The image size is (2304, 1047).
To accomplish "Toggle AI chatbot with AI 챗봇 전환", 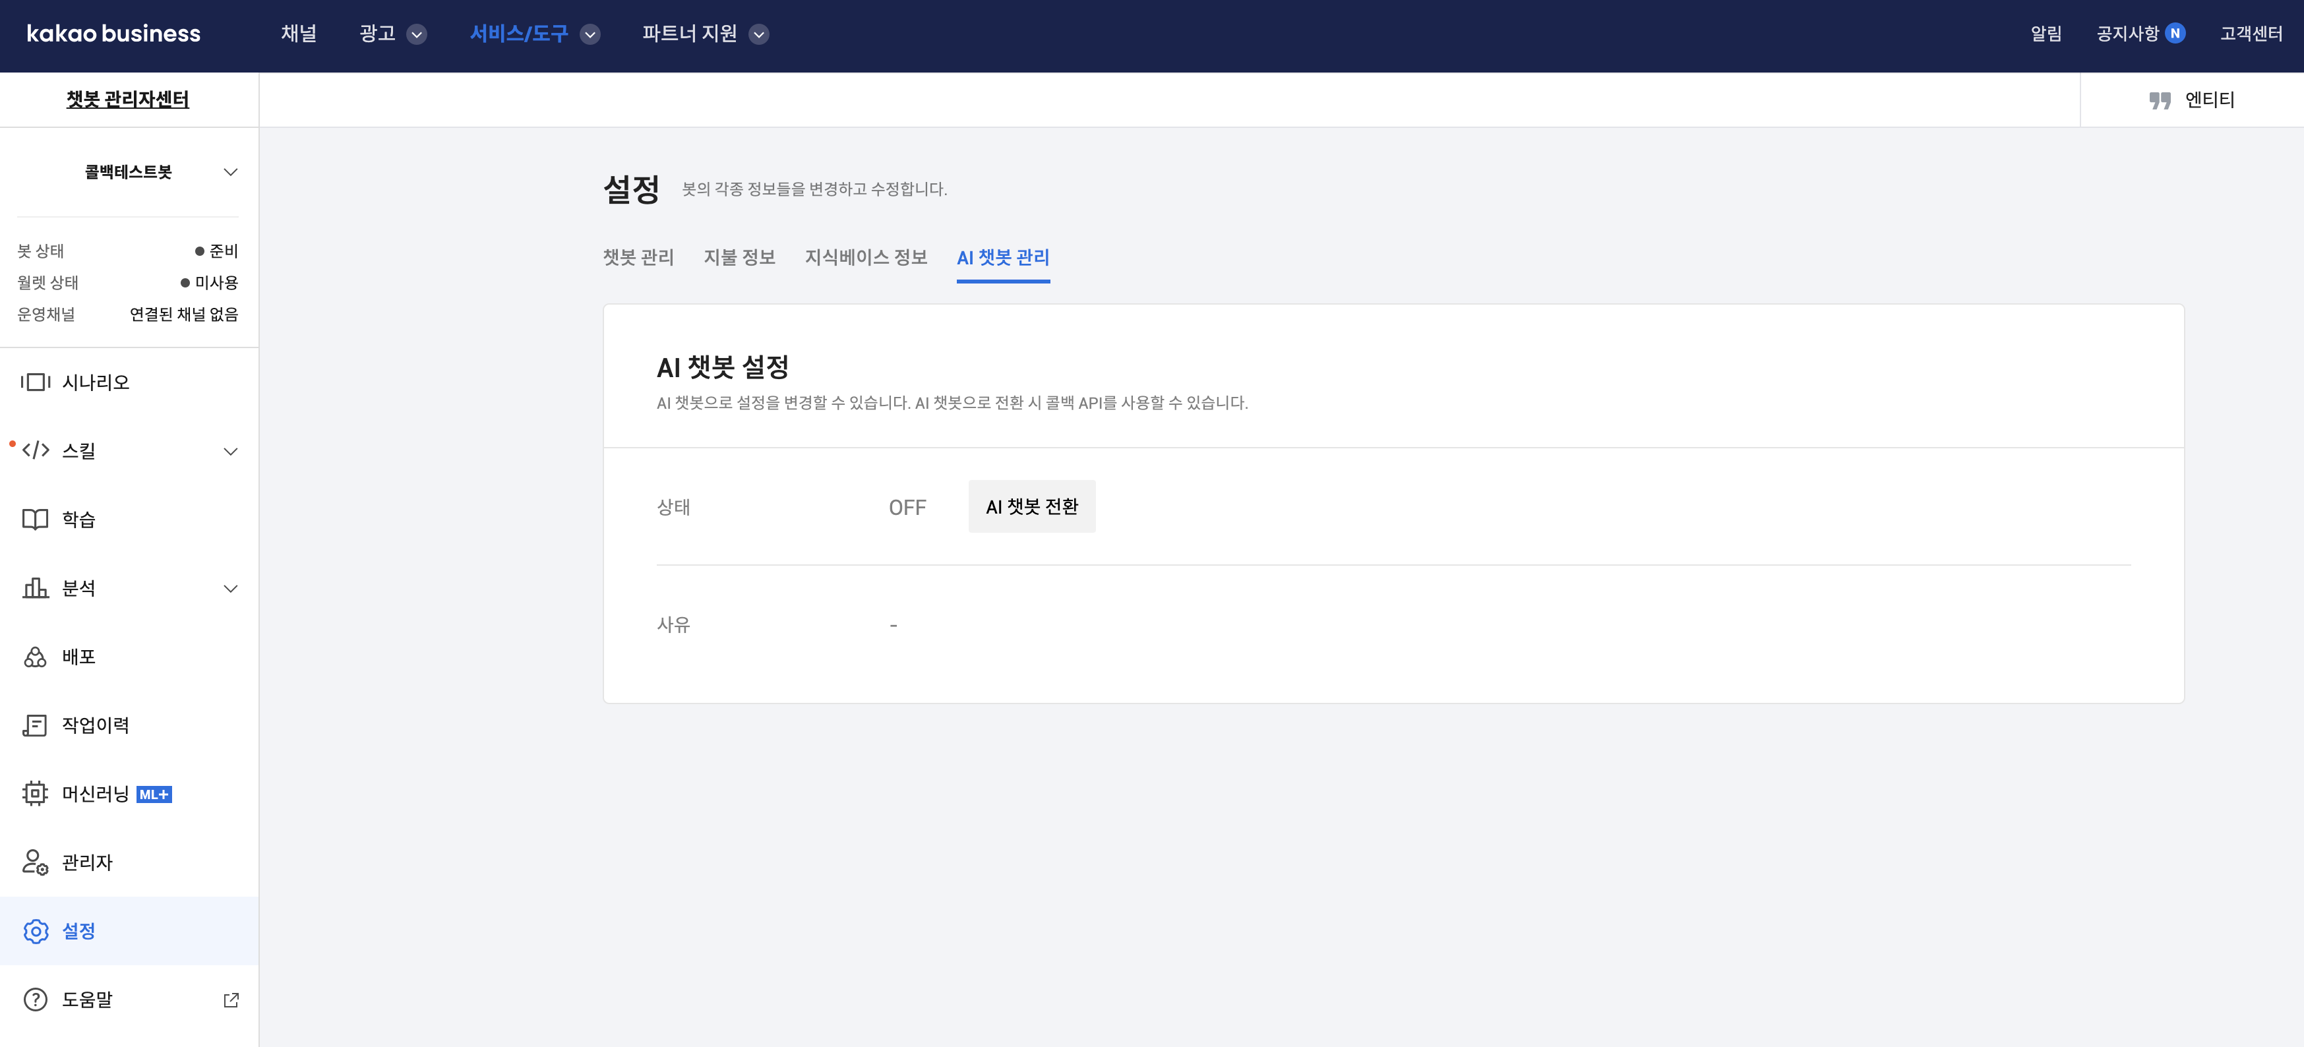I will pos(1032,506).
